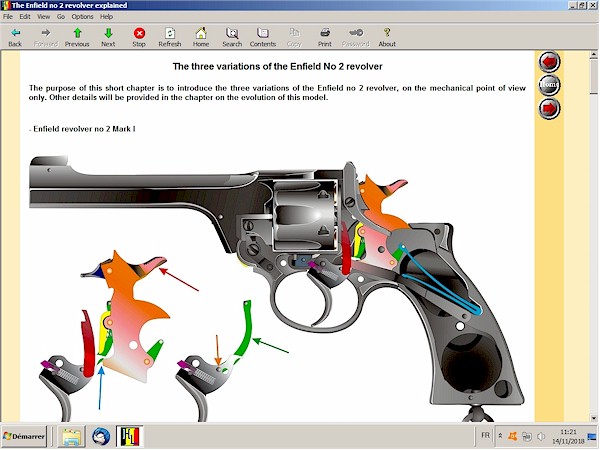Open file explorer from the taskbar
600x450 pixels.
[72, 436]
